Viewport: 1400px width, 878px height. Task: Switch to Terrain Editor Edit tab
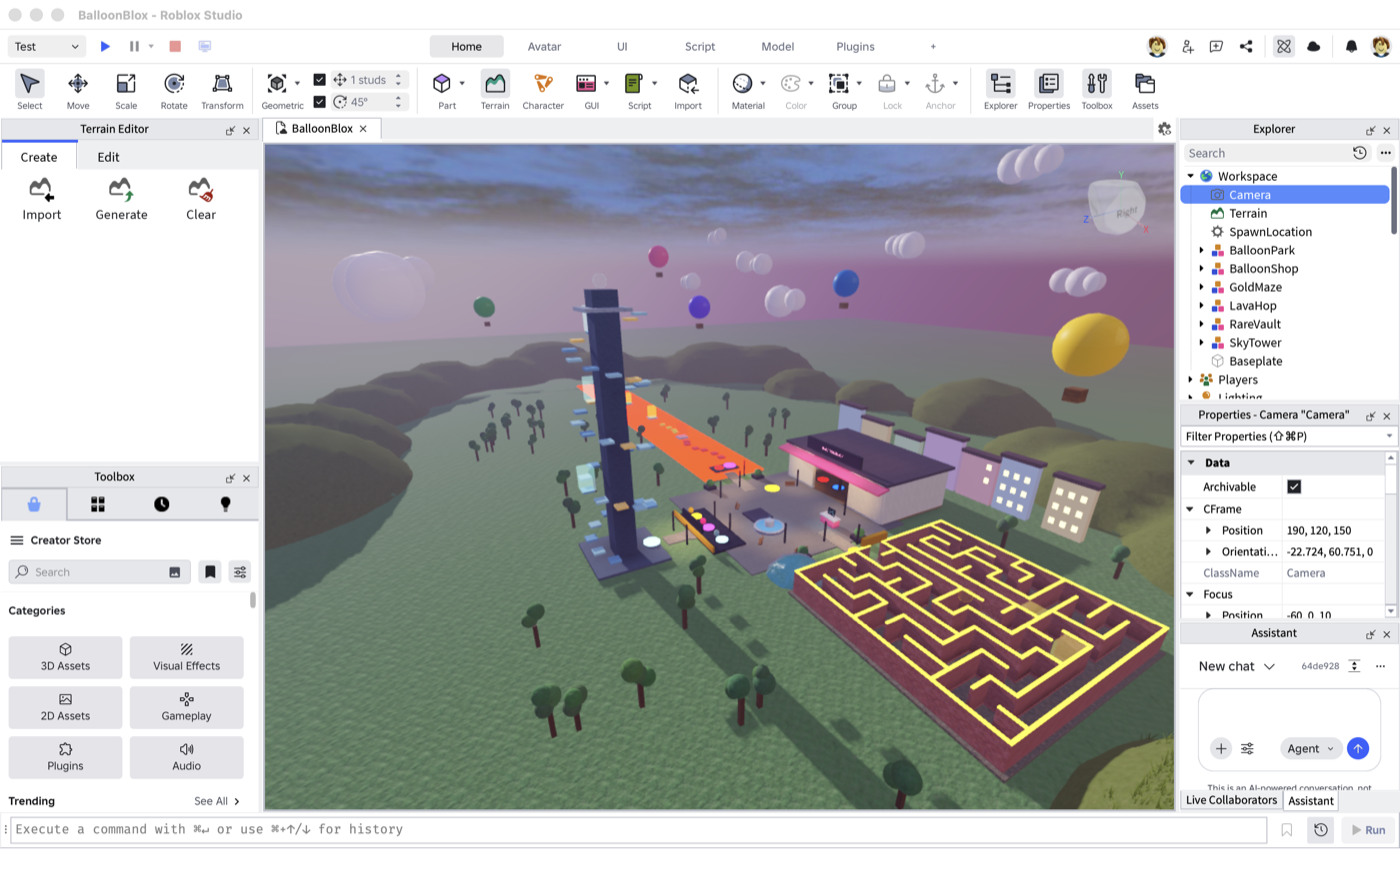[x=108, y=157]
